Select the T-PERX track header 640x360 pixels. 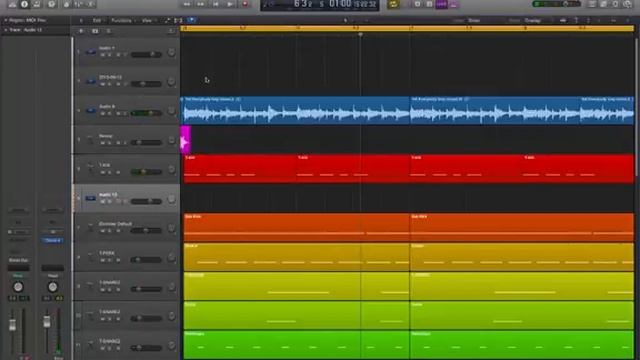127,257
